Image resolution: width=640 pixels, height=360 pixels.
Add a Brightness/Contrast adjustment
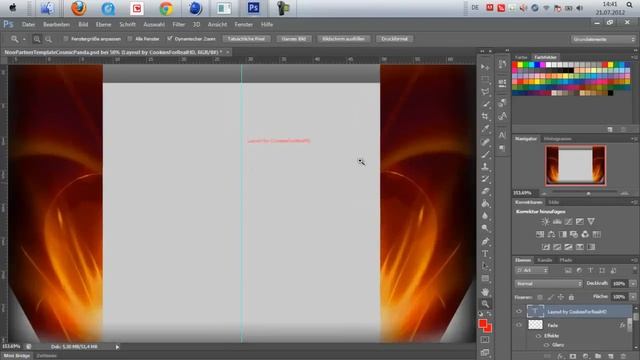coord(545,222)
